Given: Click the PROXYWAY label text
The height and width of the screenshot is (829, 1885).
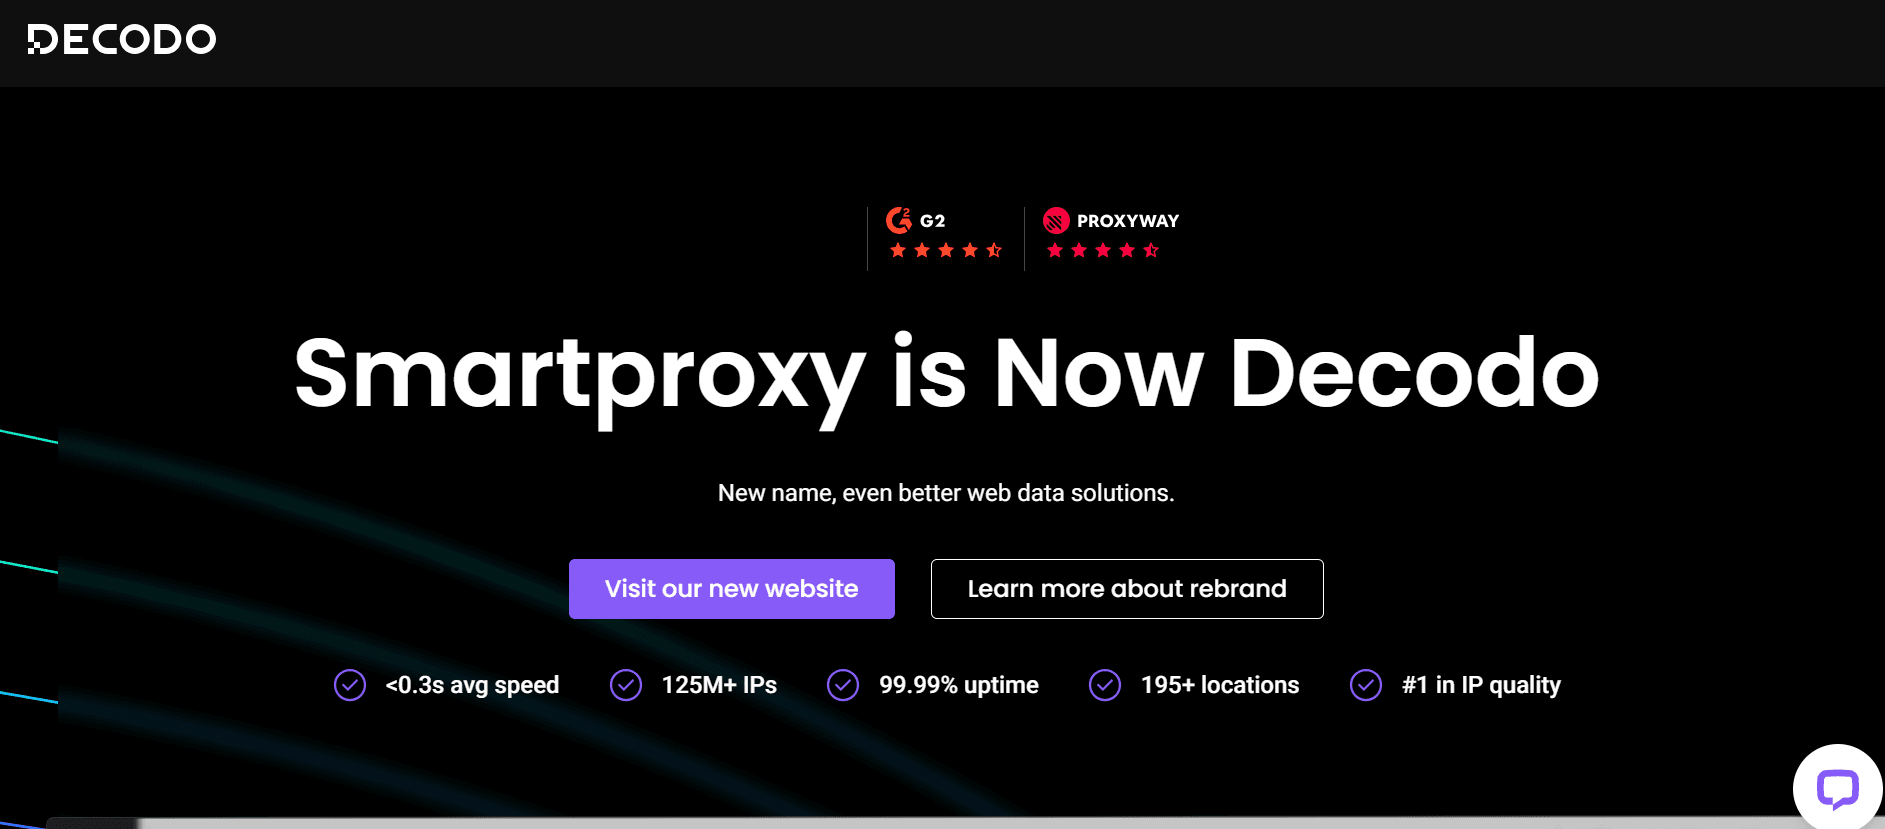Looking at the screenshot, I should tap(1128, 221).
